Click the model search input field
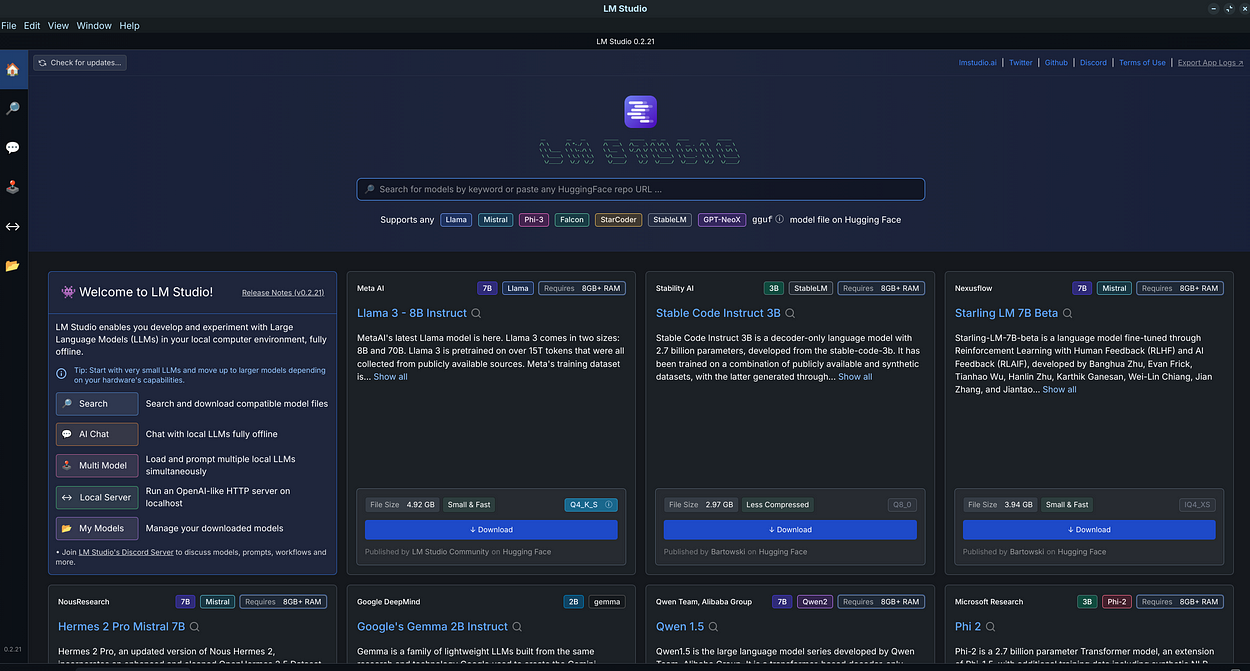 [640, 189]
